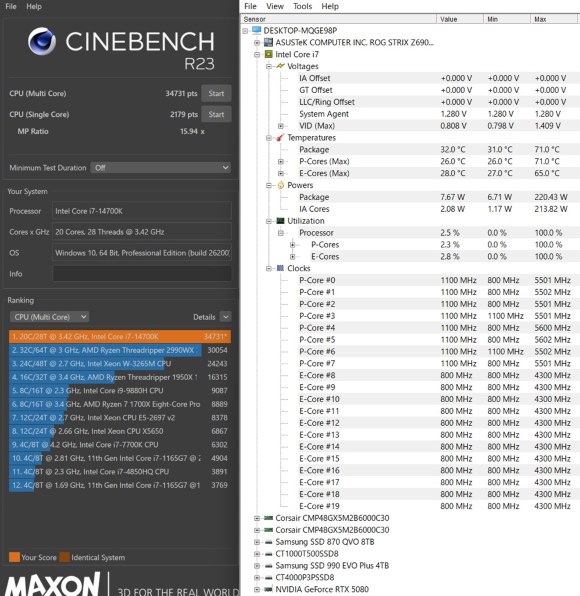Expand the NVIDIA GeForce RTX 5080 node
The width and height of the screenshot is (580, 596).
(x=257, y=590)
